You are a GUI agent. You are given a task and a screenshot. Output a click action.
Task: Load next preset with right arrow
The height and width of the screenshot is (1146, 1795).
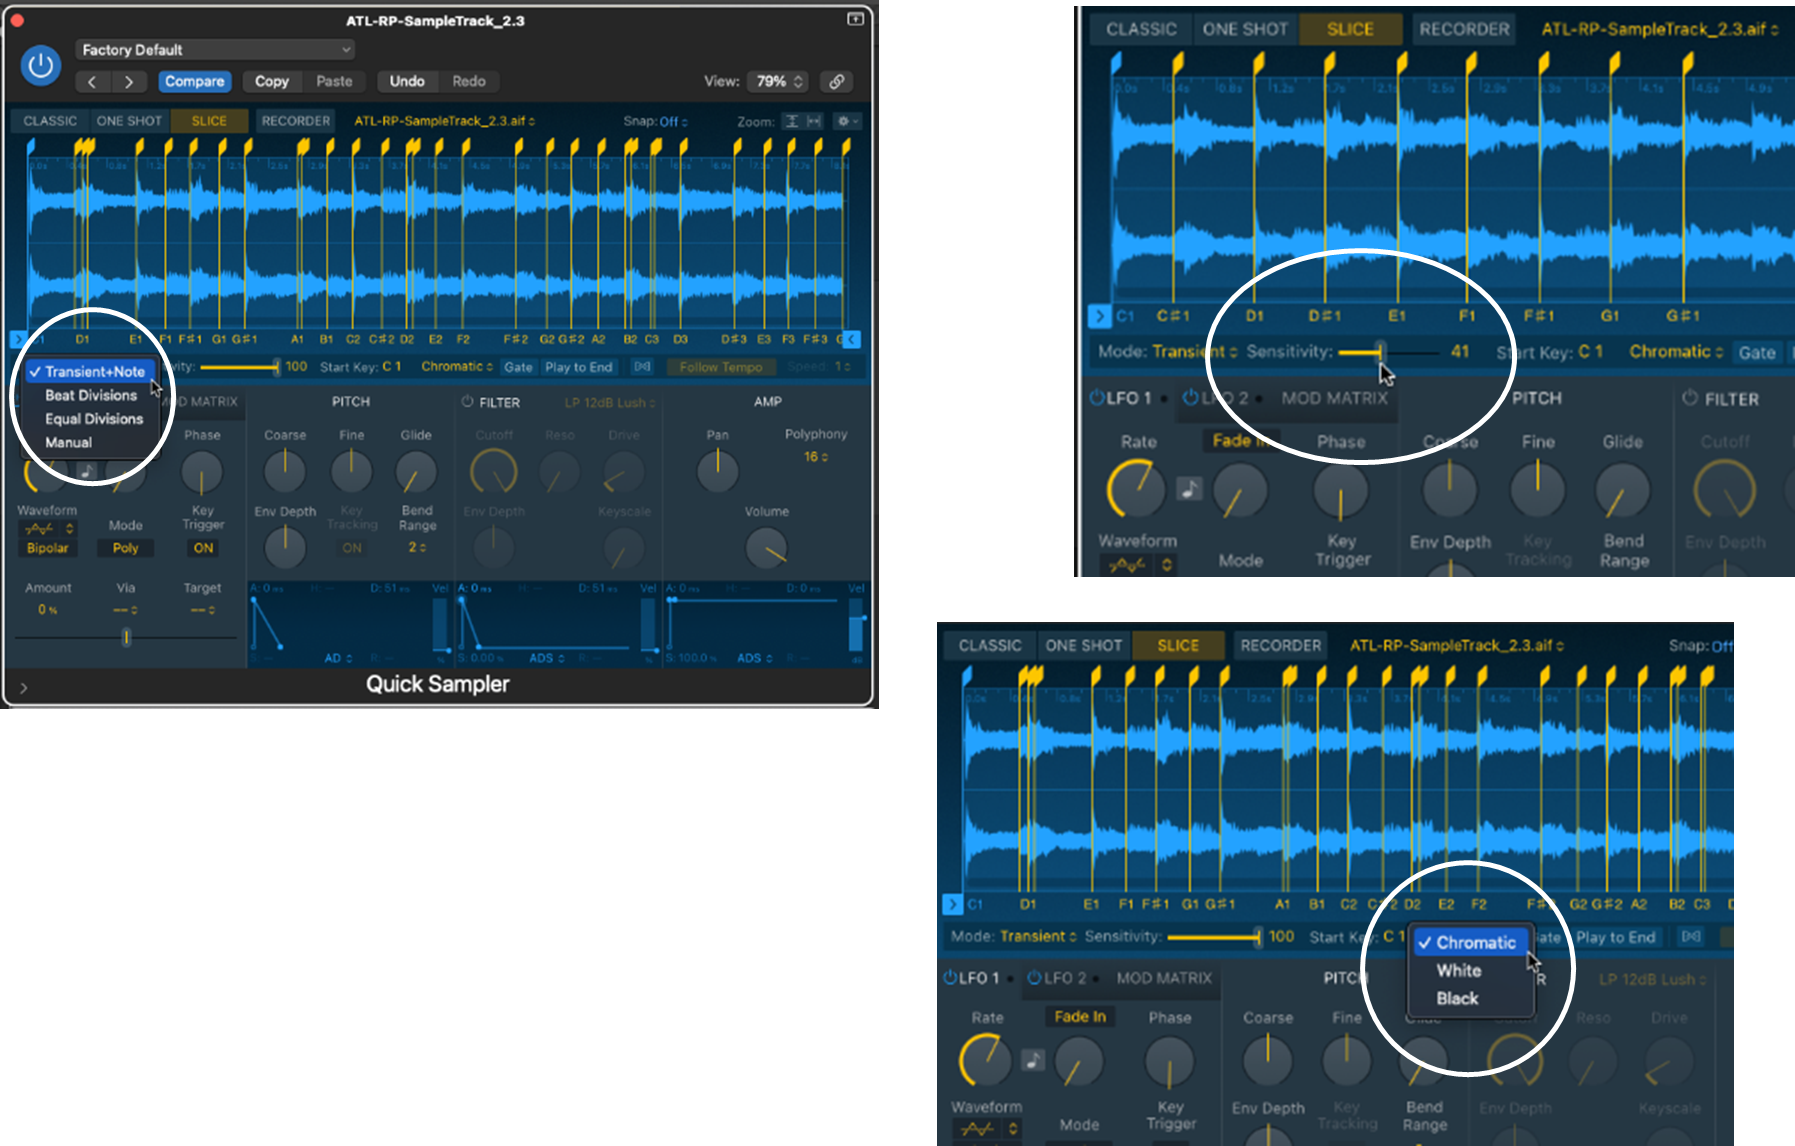(x=128, y=82)
